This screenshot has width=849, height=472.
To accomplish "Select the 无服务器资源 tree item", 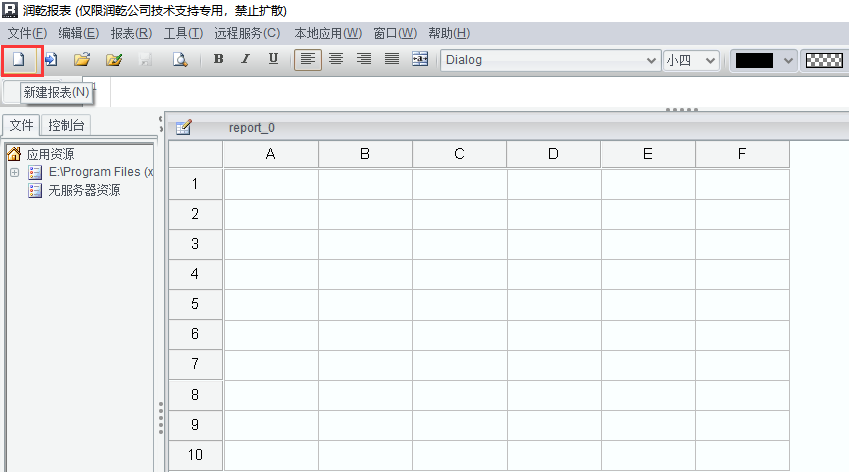I will click(84, 190).
